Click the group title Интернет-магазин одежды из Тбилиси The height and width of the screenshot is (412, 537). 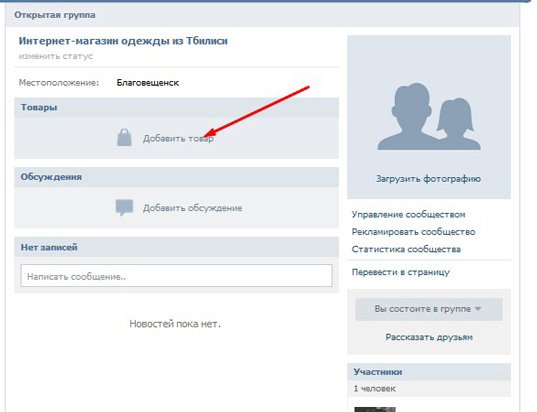click(x=123, y=41)
